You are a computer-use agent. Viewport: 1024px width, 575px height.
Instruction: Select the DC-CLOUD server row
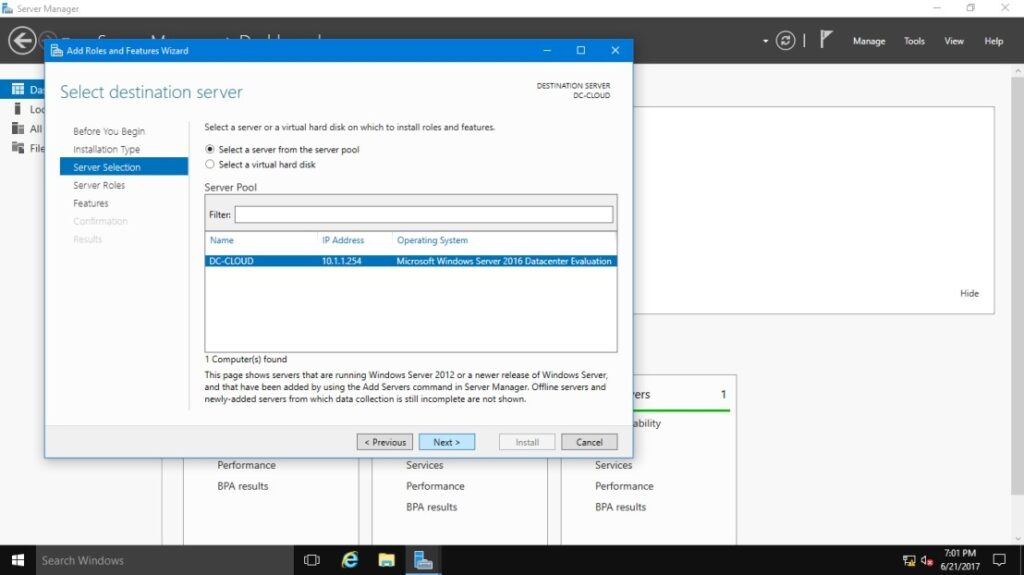point(411,261)
